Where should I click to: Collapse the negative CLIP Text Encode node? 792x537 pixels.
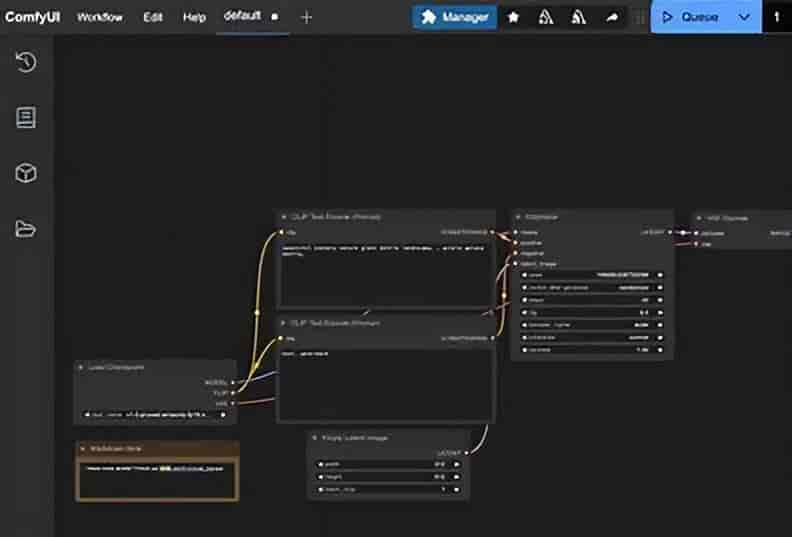283,323
